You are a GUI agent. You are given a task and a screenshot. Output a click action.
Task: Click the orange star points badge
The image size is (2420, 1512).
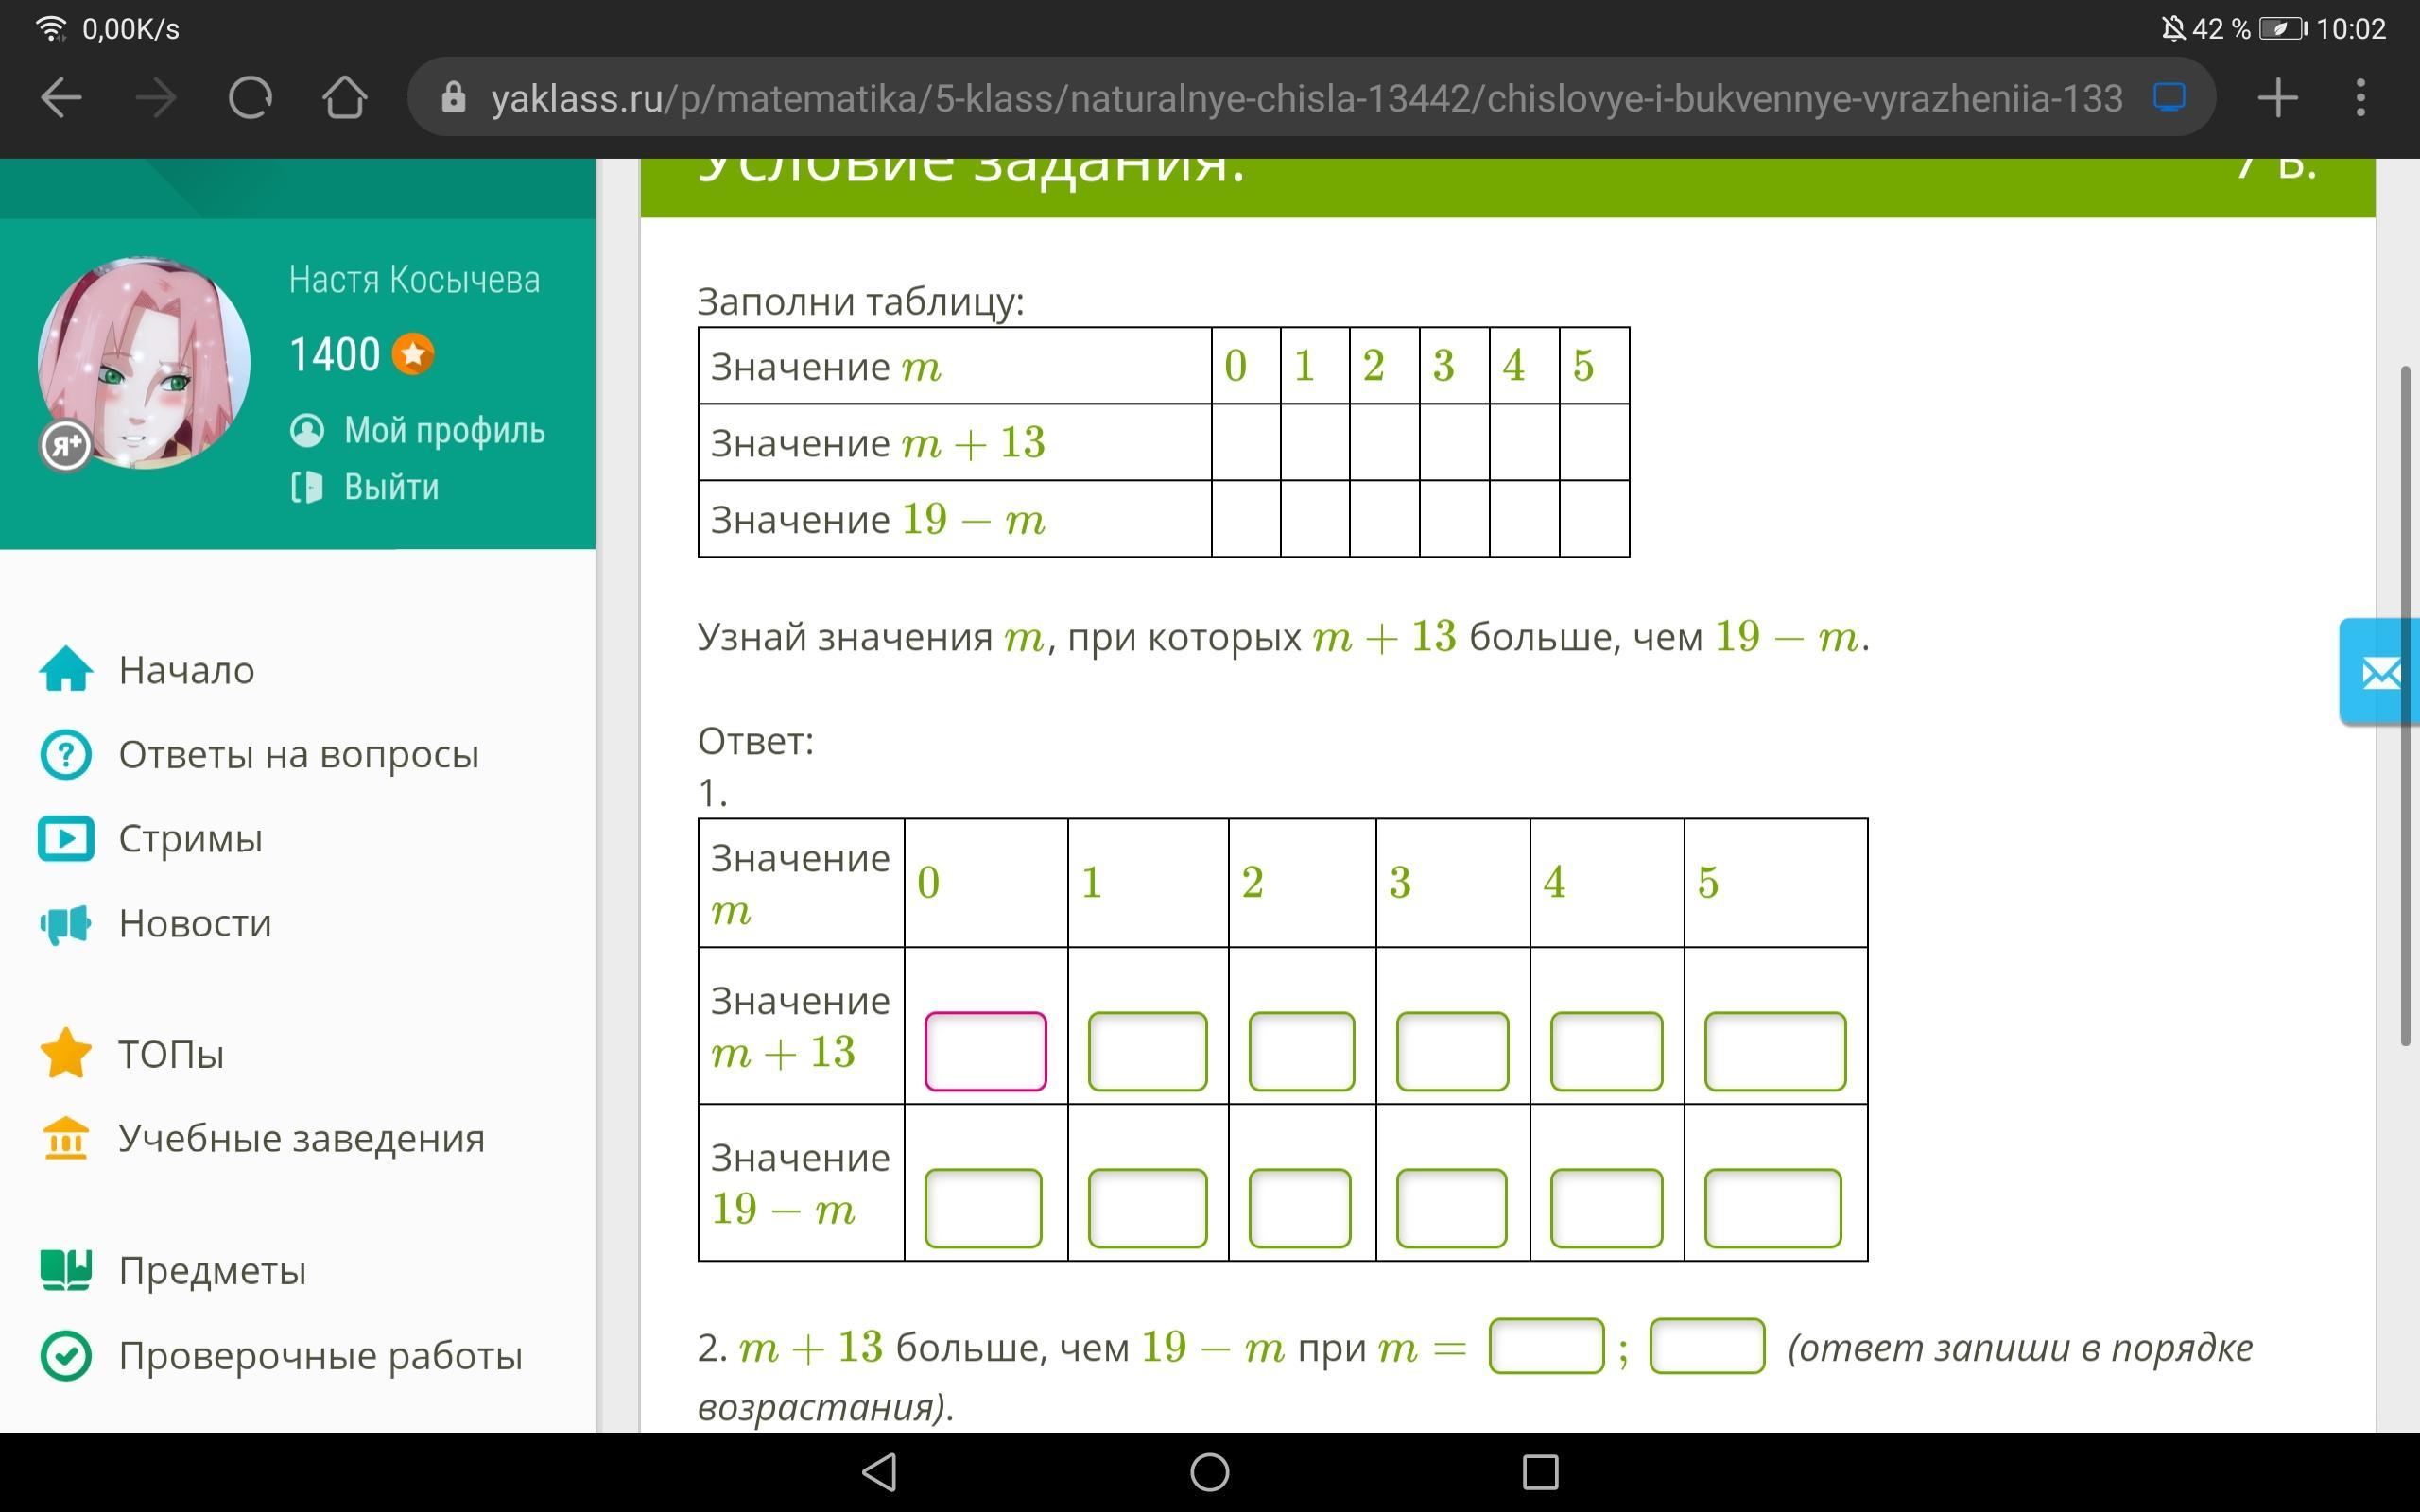pos(413,354)
